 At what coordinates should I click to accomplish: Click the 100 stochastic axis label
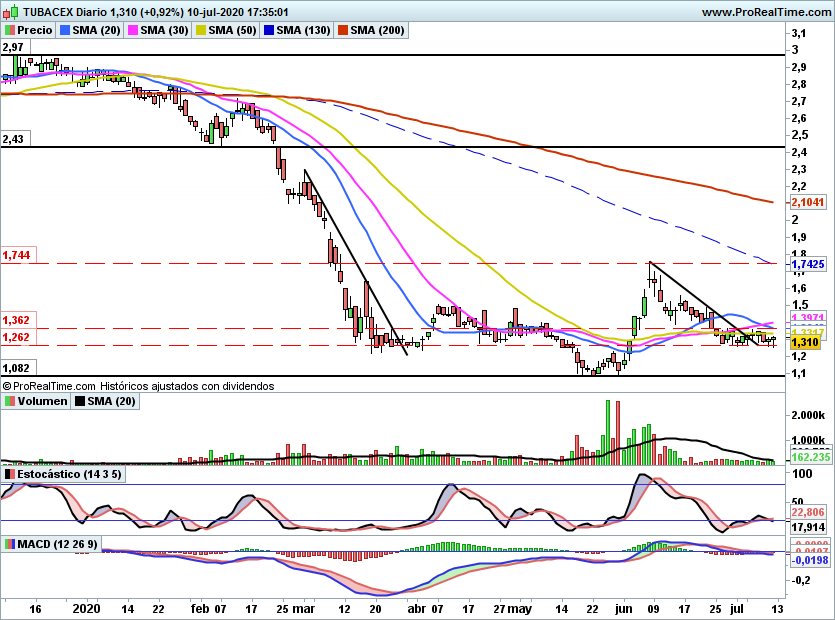click(x=802, y=474)
